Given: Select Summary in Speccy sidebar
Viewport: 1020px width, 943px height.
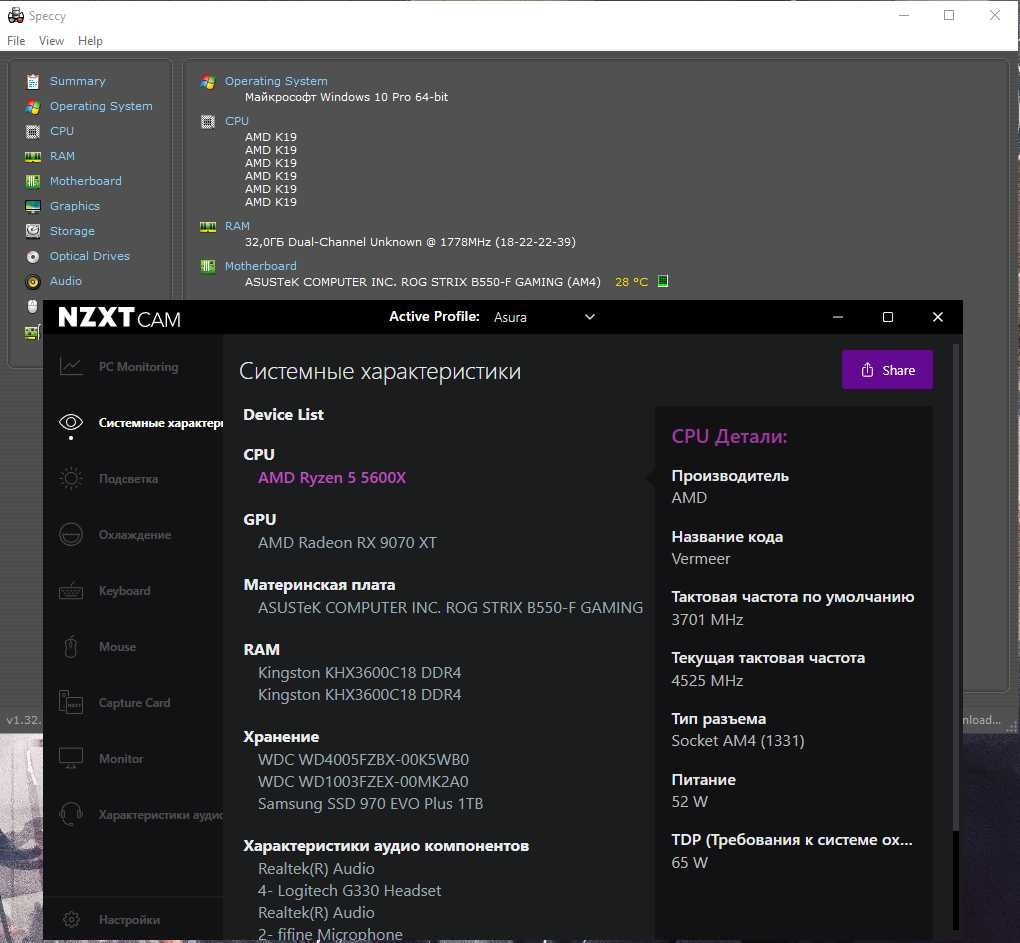Looking at the screenshot, I should coord(77,81).
